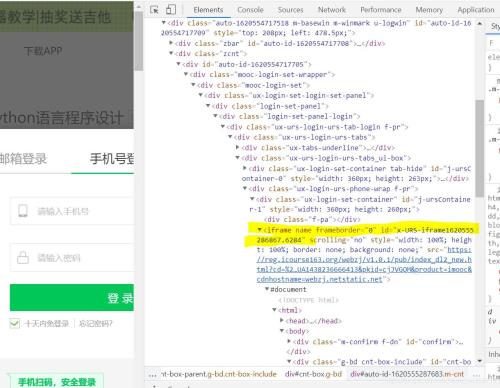Click the breadcrumb ellipsis at the bottom left
This screenshot has width=500, height=388.
click(x=152, y=375)
